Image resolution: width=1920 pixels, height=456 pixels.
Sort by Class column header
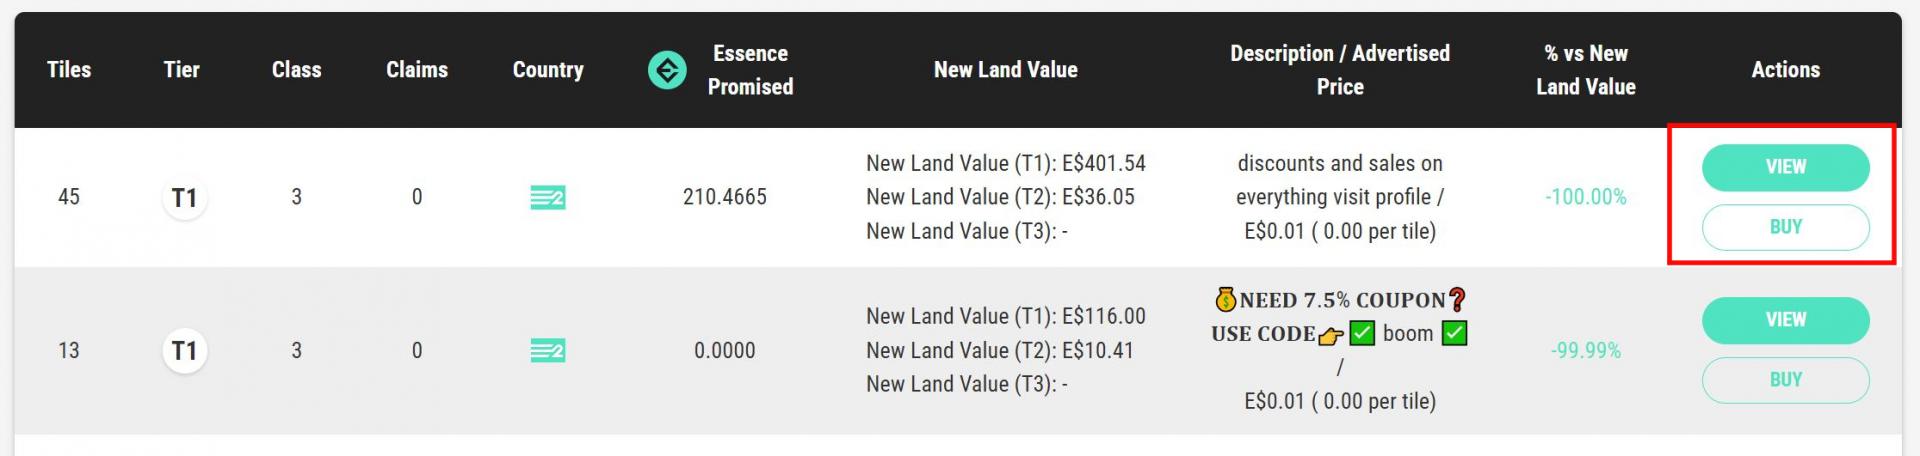[297, 70]
